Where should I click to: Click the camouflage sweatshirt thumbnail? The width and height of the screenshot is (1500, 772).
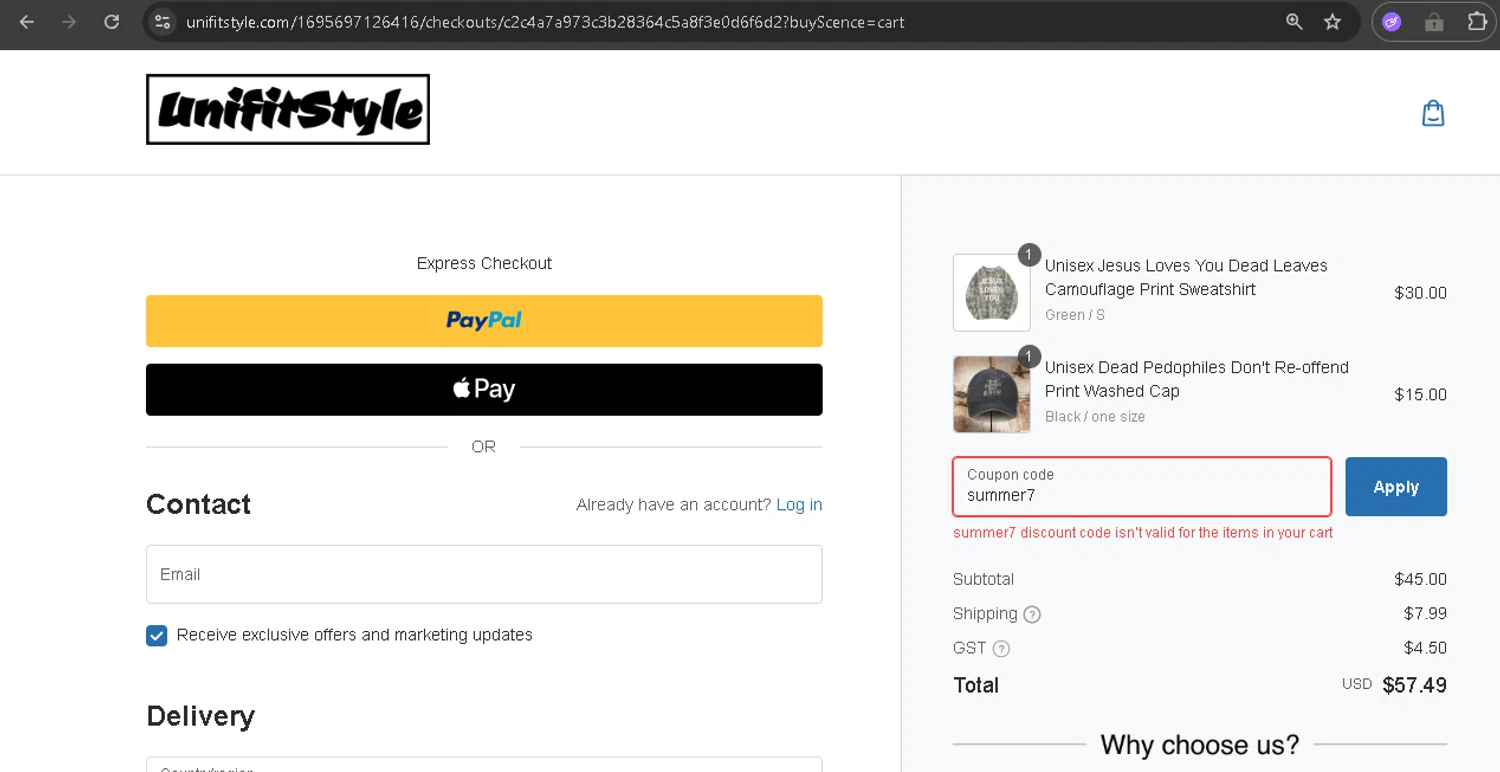992,292
